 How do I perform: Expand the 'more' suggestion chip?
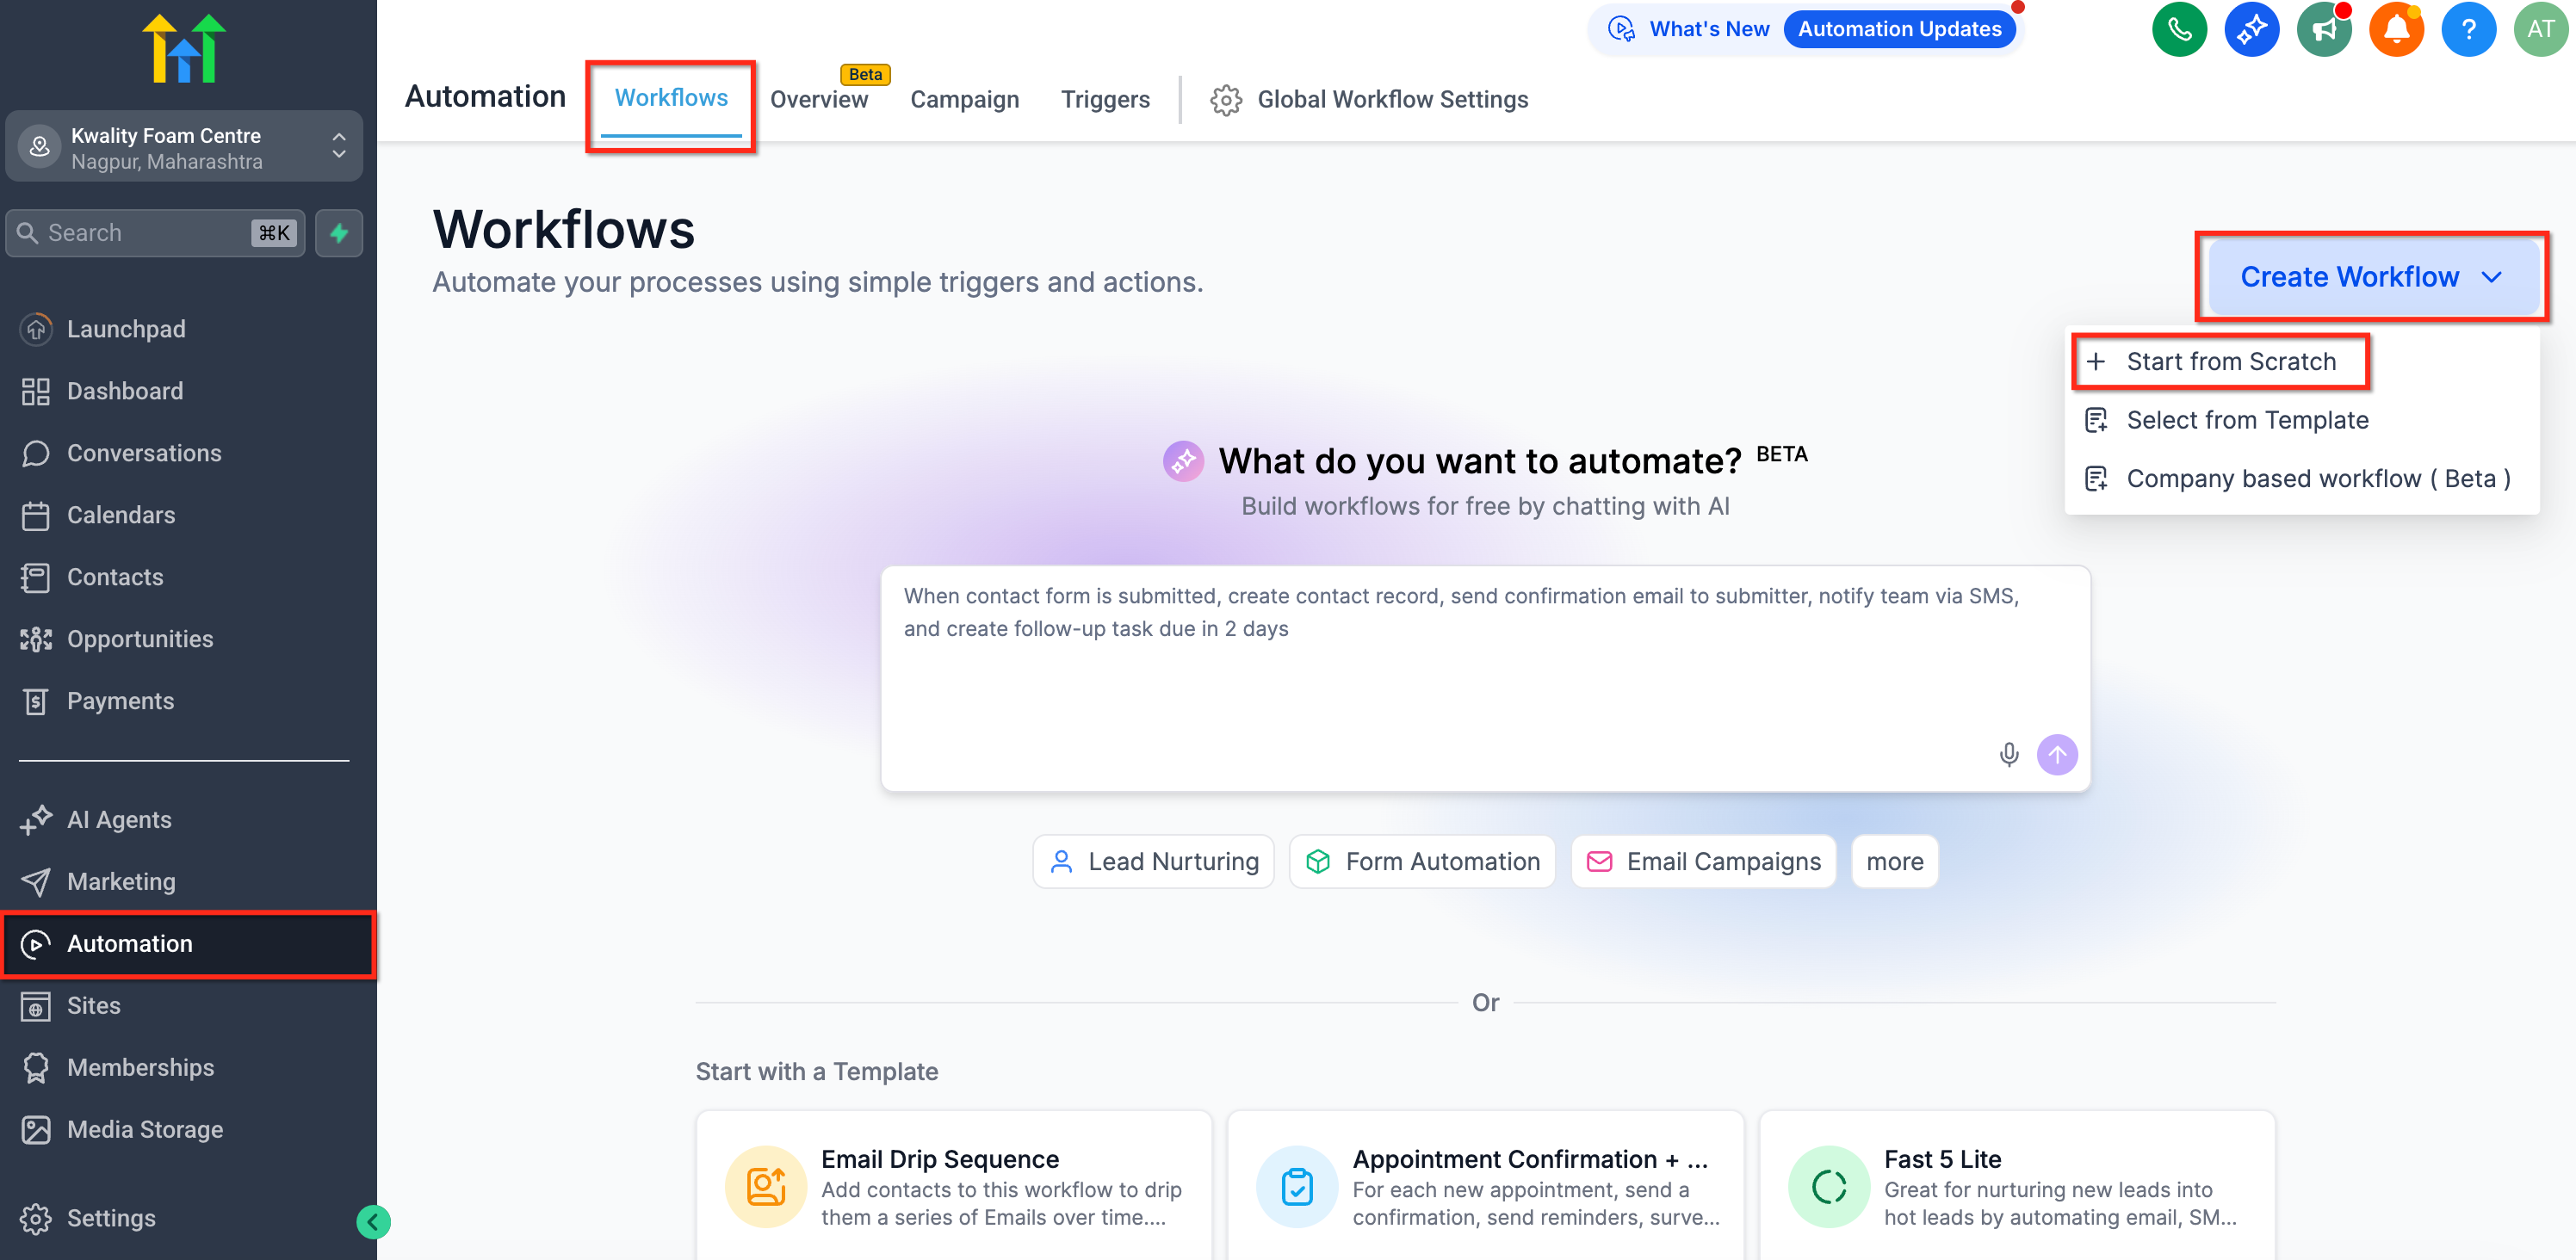point(1894,861)
